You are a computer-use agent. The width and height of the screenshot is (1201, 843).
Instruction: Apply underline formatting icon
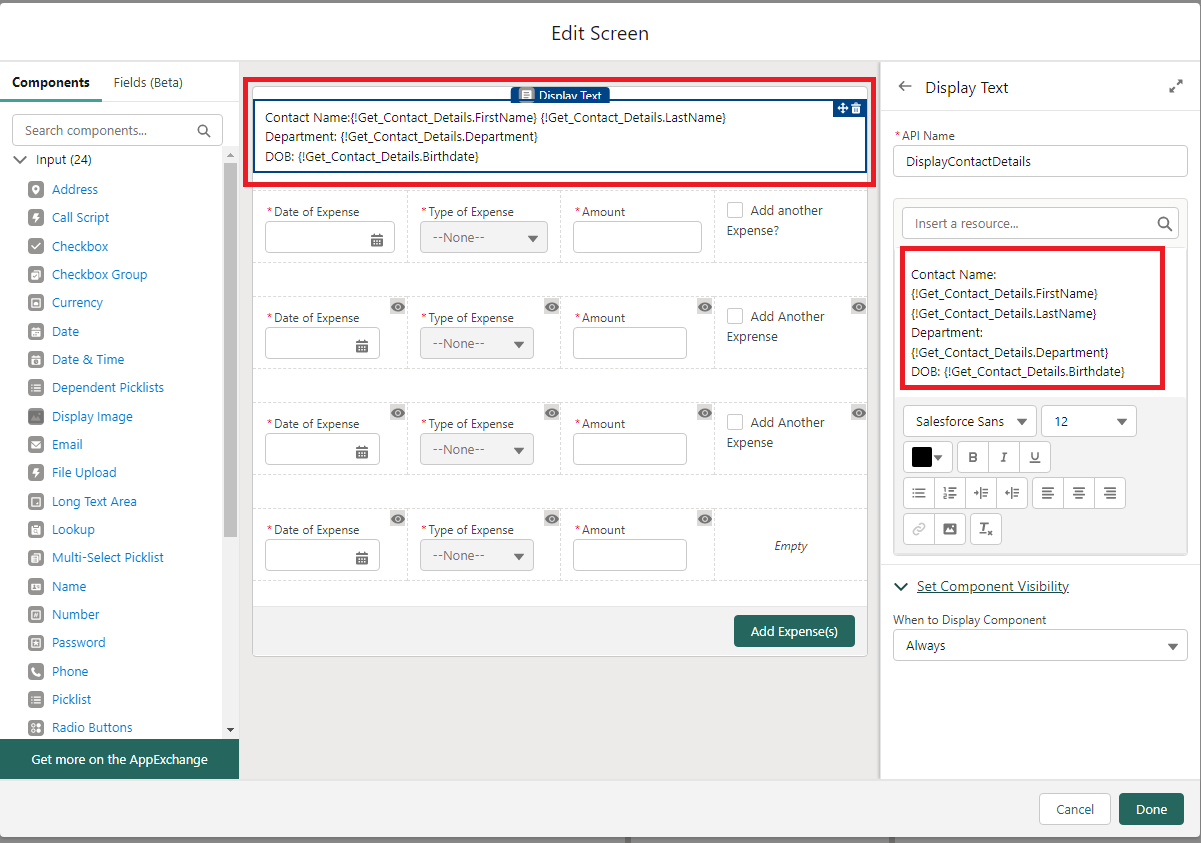click(x=1034, y=457)
